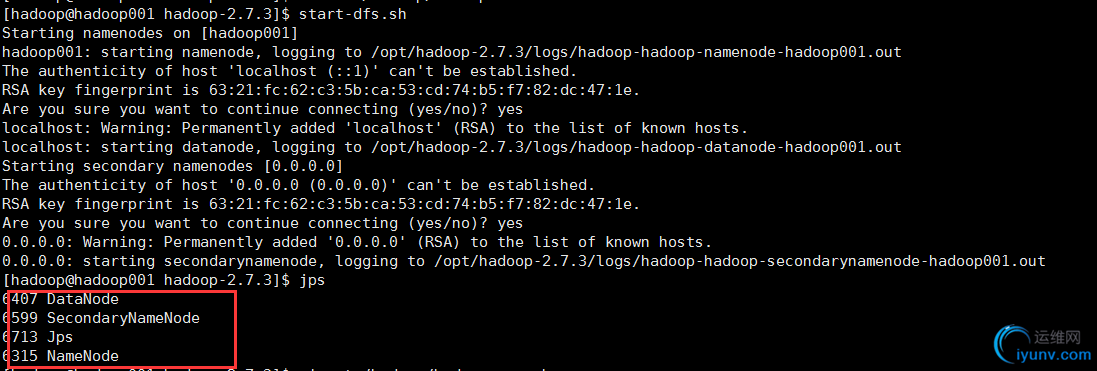
Task: Select the DataNode process line
Action: pyautogui.click(x=61, y=300)
